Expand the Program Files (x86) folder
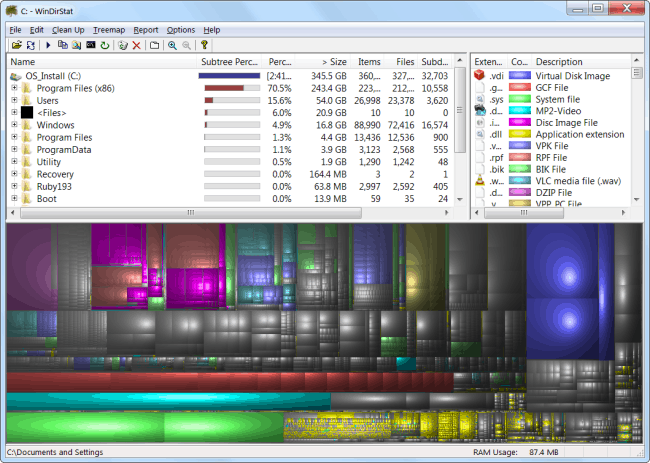Image resolution: width=650 pixels, height=463 pixels. [x=14, y=88]
